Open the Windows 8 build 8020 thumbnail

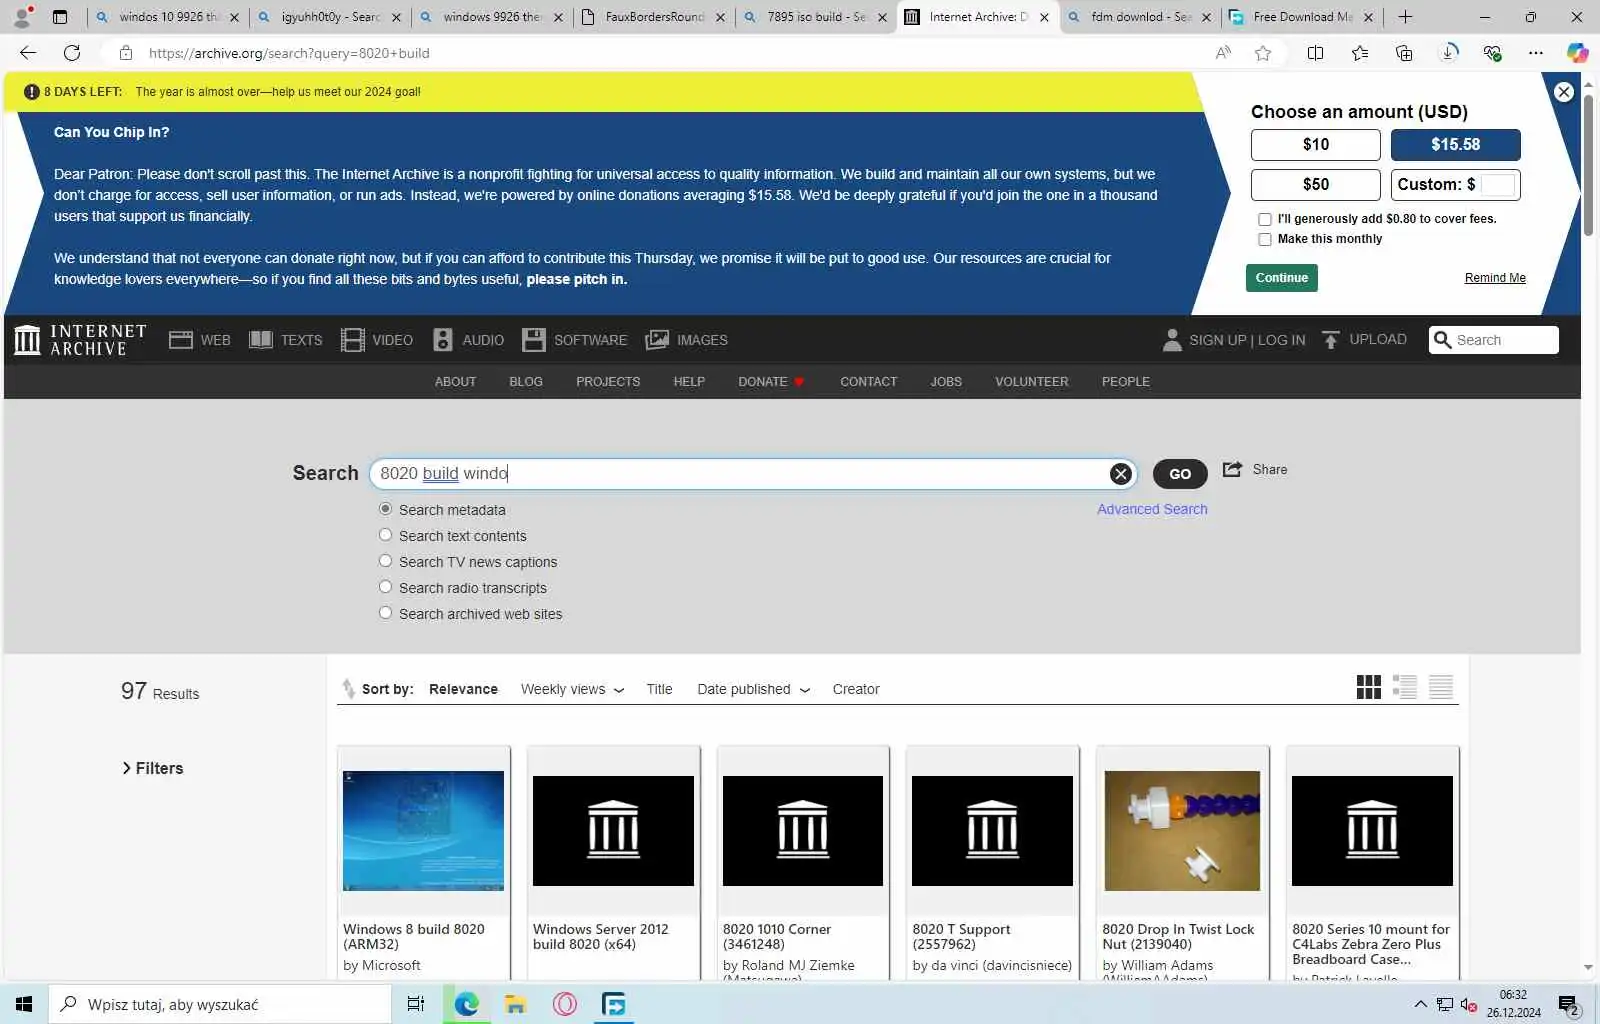(423, 830)
